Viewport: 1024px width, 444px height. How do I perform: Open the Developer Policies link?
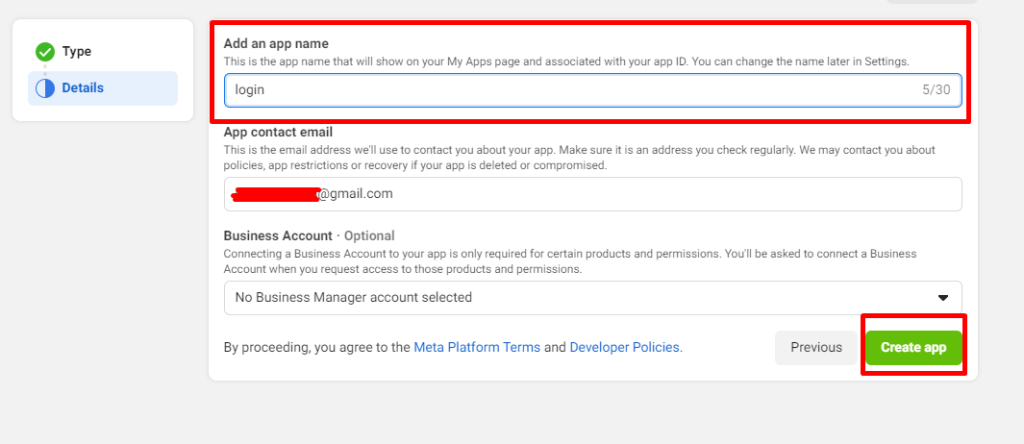(x=625, y=348)
